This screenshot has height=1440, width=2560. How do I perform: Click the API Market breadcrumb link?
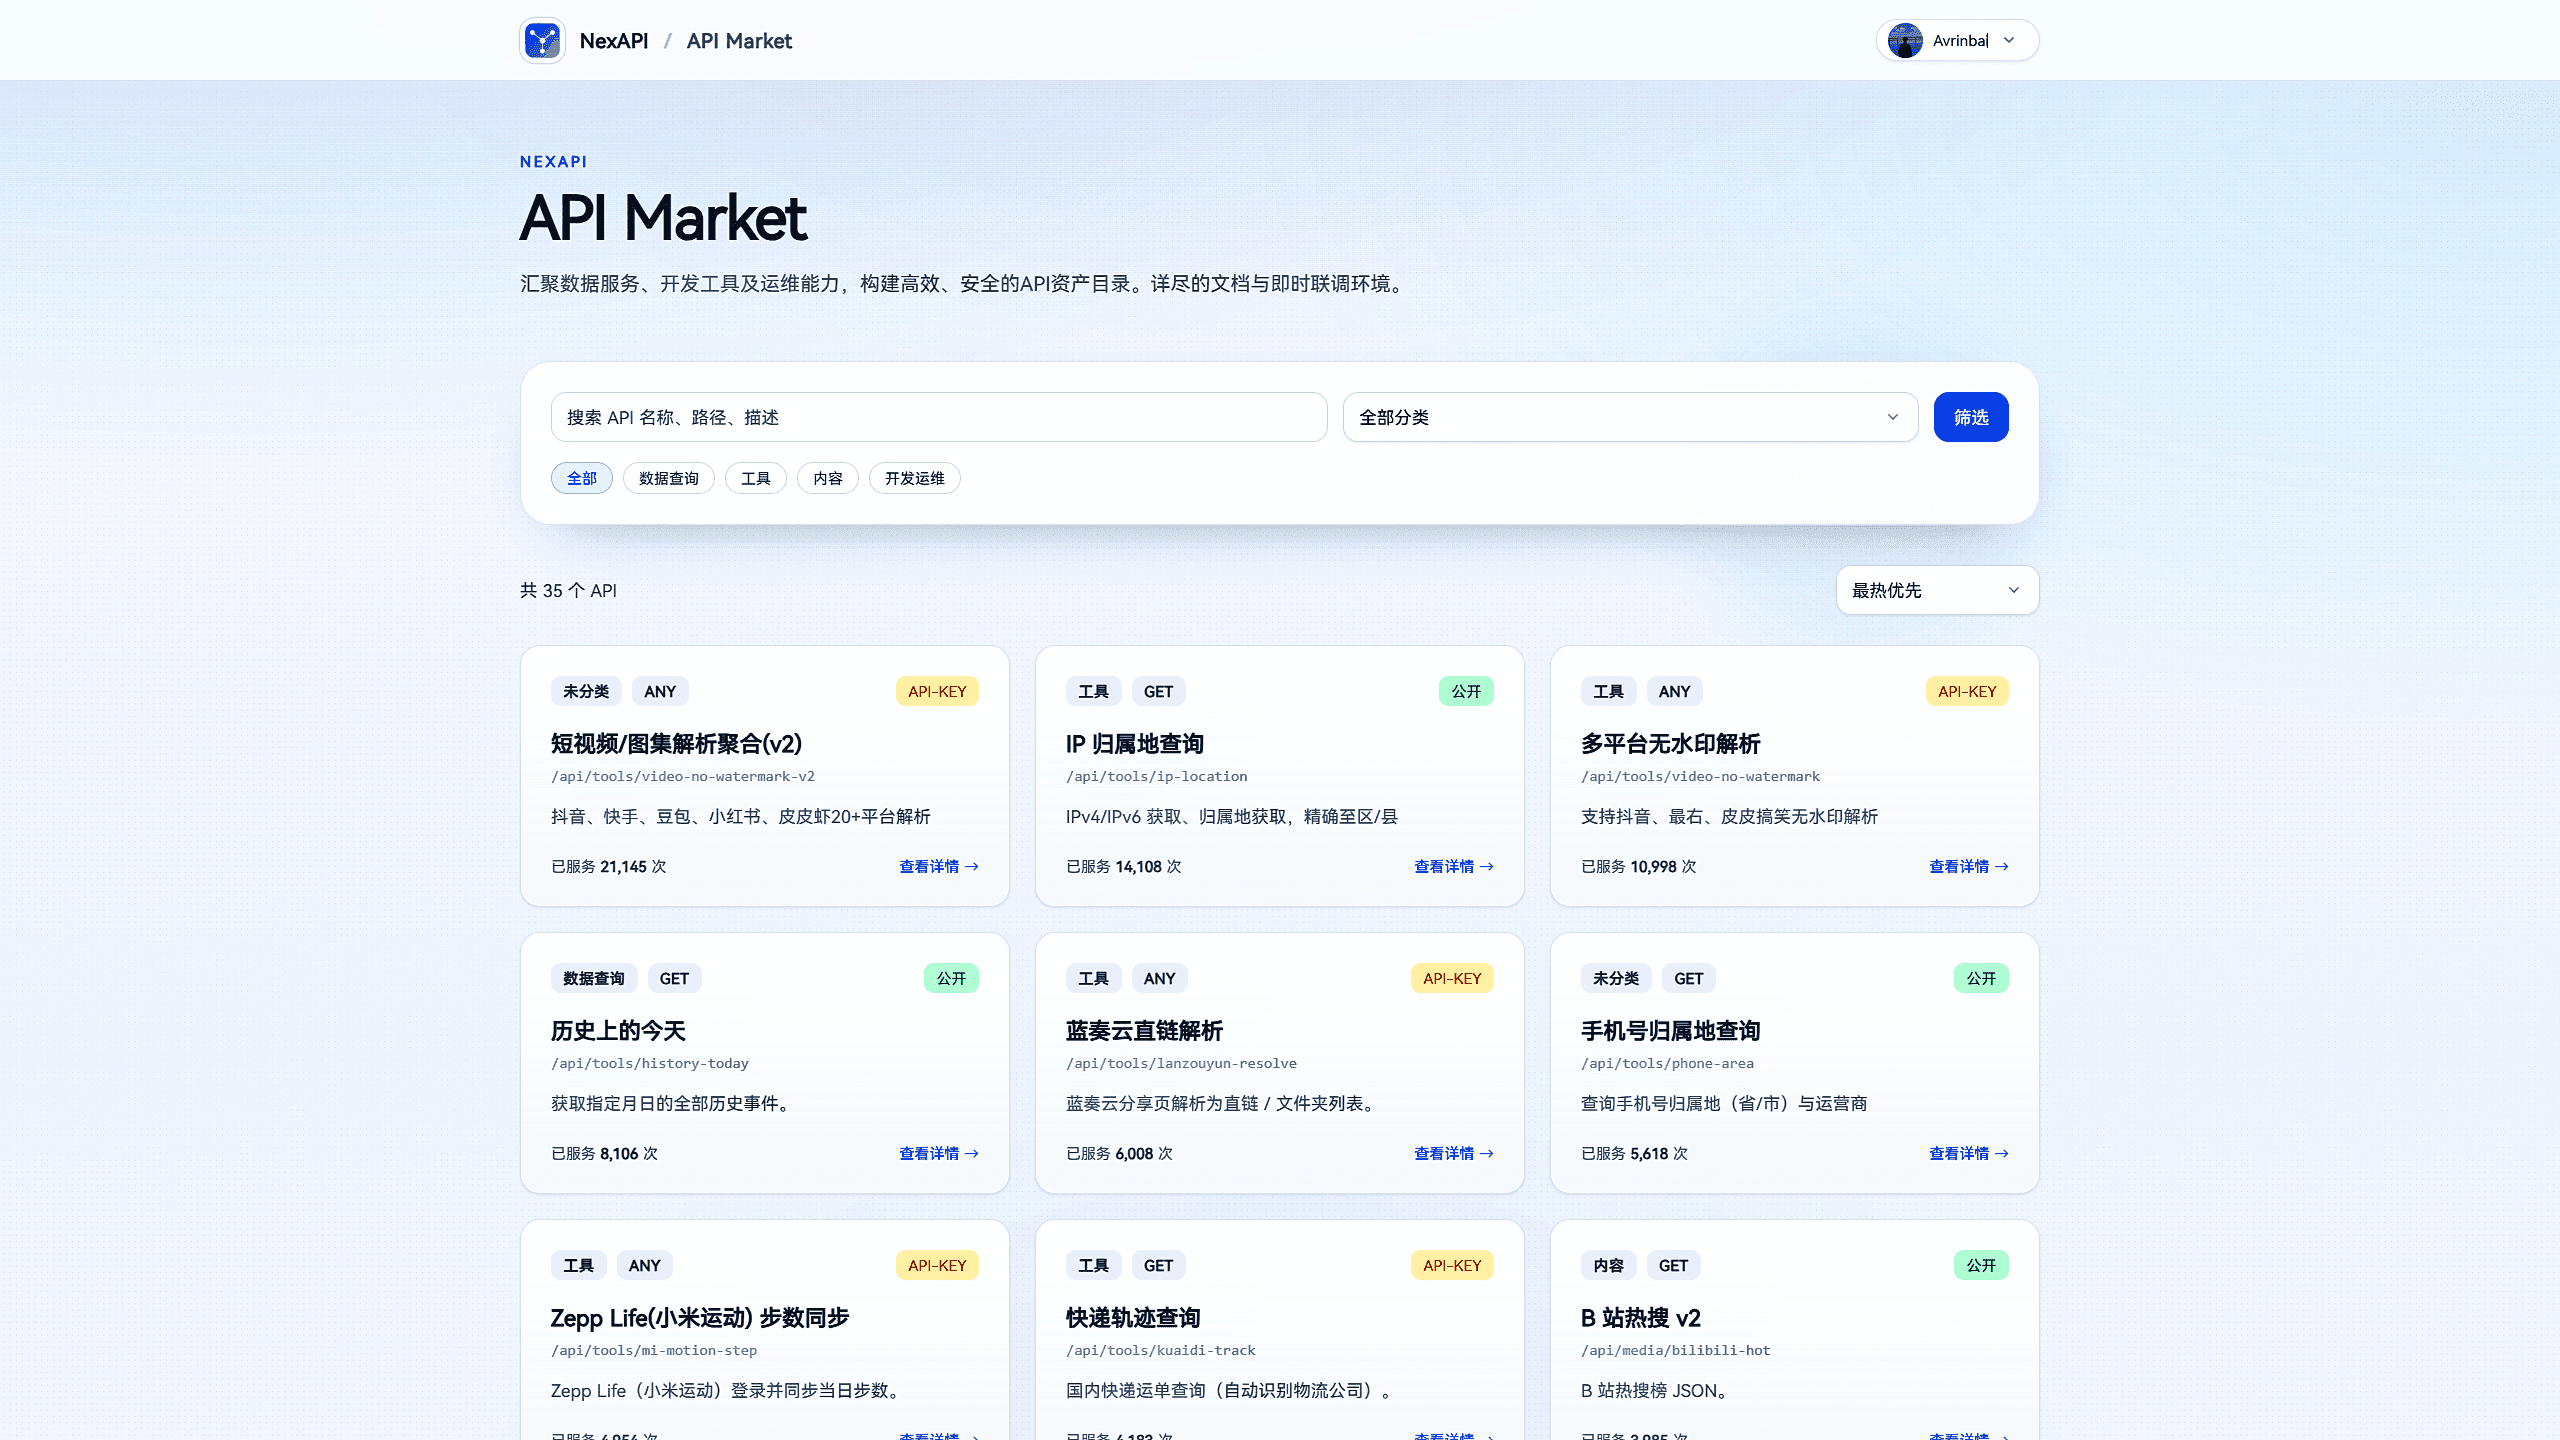(738, 41)
